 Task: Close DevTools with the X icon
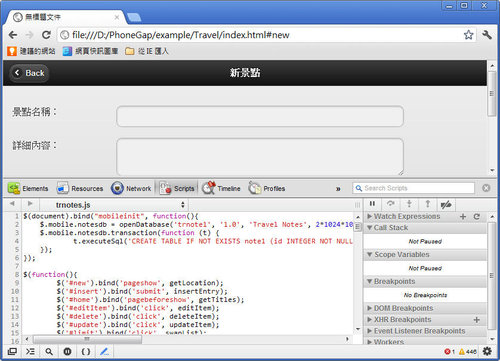click(486, 188)
